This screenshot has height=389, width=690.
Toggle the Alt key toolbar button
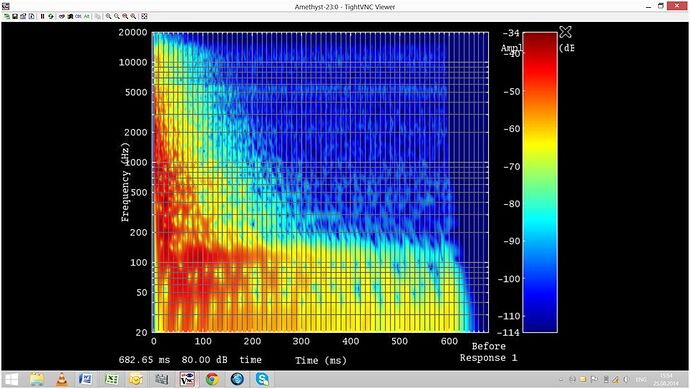(x=87, y=16)
